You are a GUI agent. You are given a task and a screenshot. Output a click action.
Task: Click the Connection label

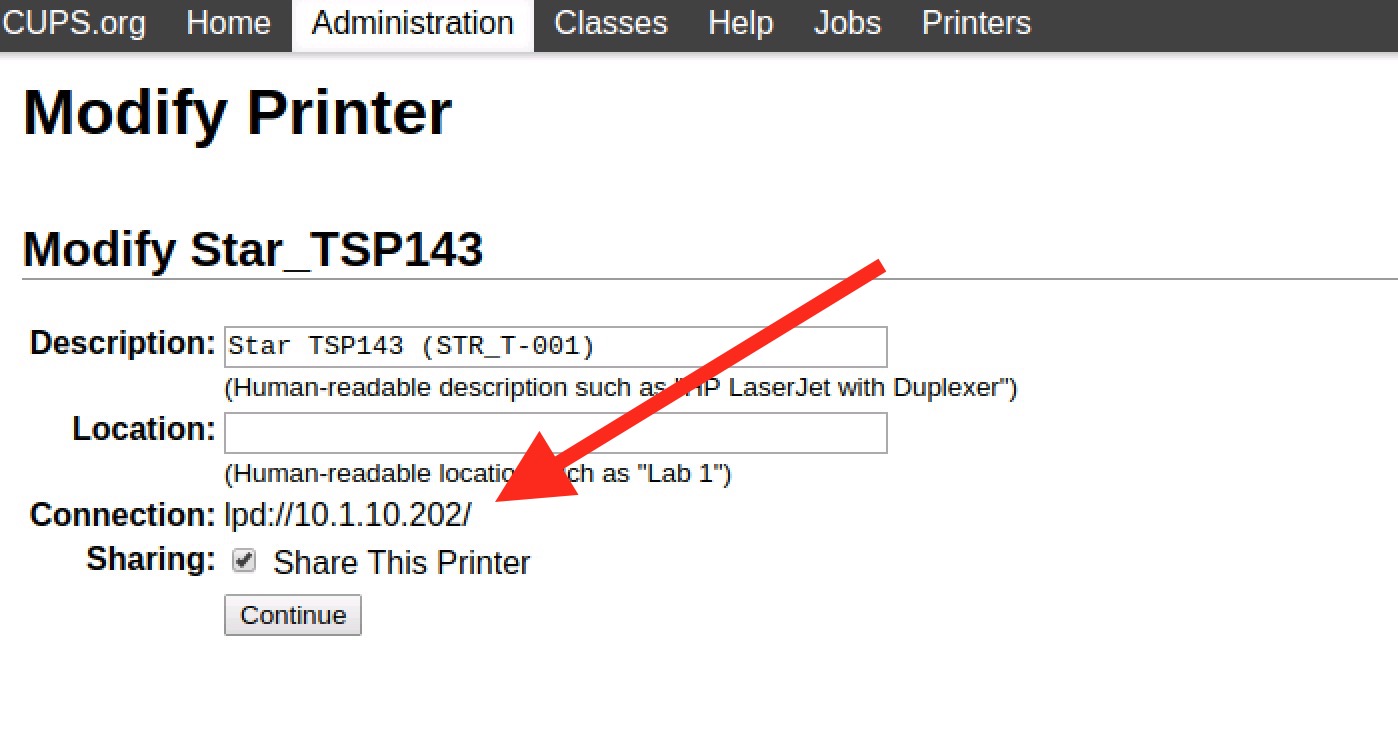(x=120, y=515)
